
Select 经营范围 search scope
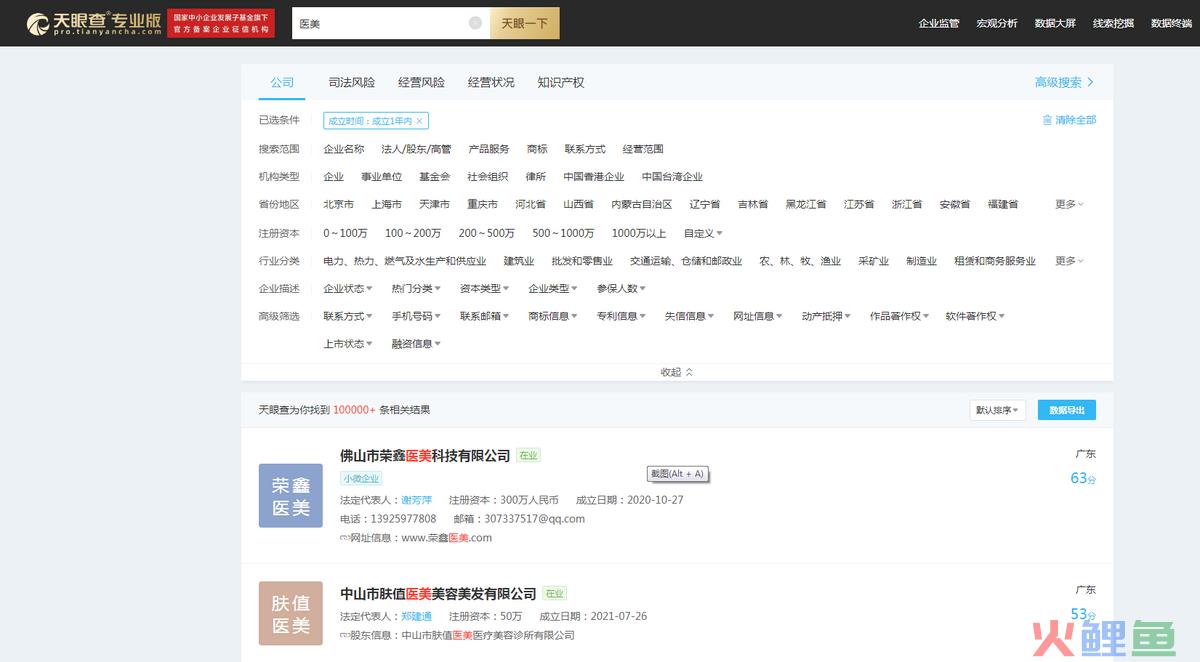[643, 149]
